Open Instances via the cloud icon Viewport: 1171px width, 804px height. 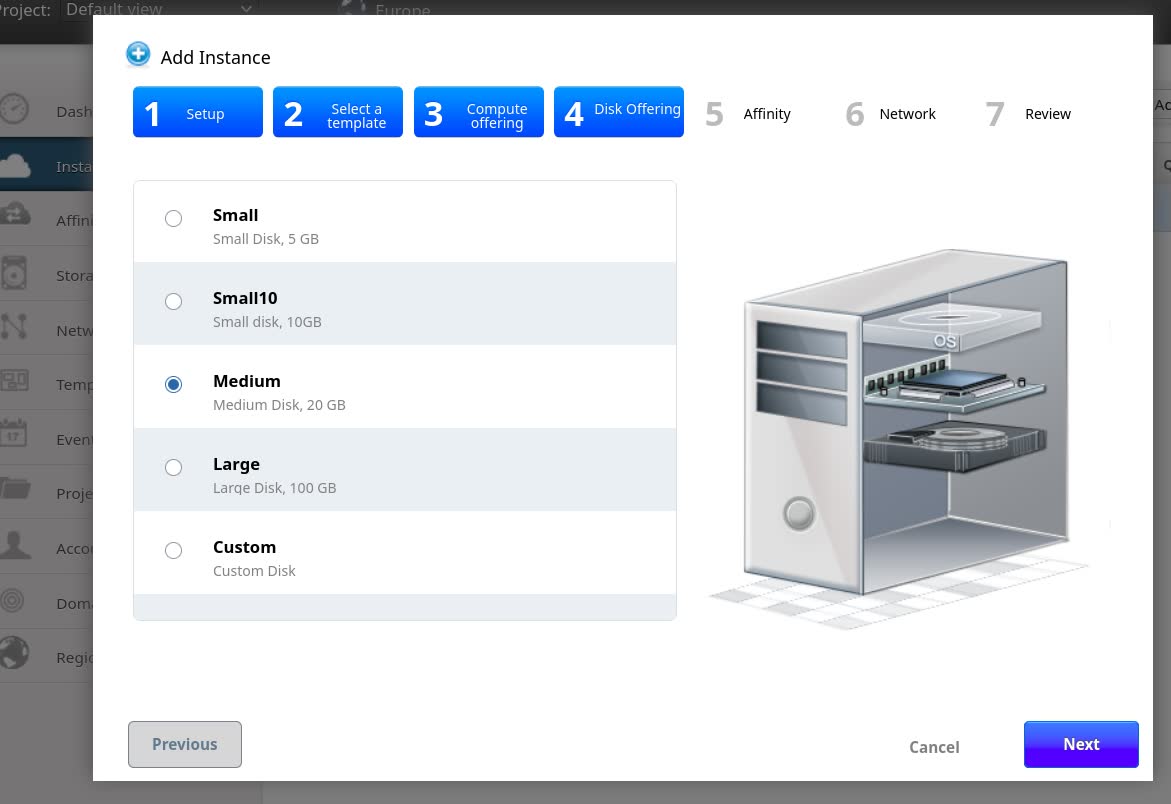(x=14, y=166)
